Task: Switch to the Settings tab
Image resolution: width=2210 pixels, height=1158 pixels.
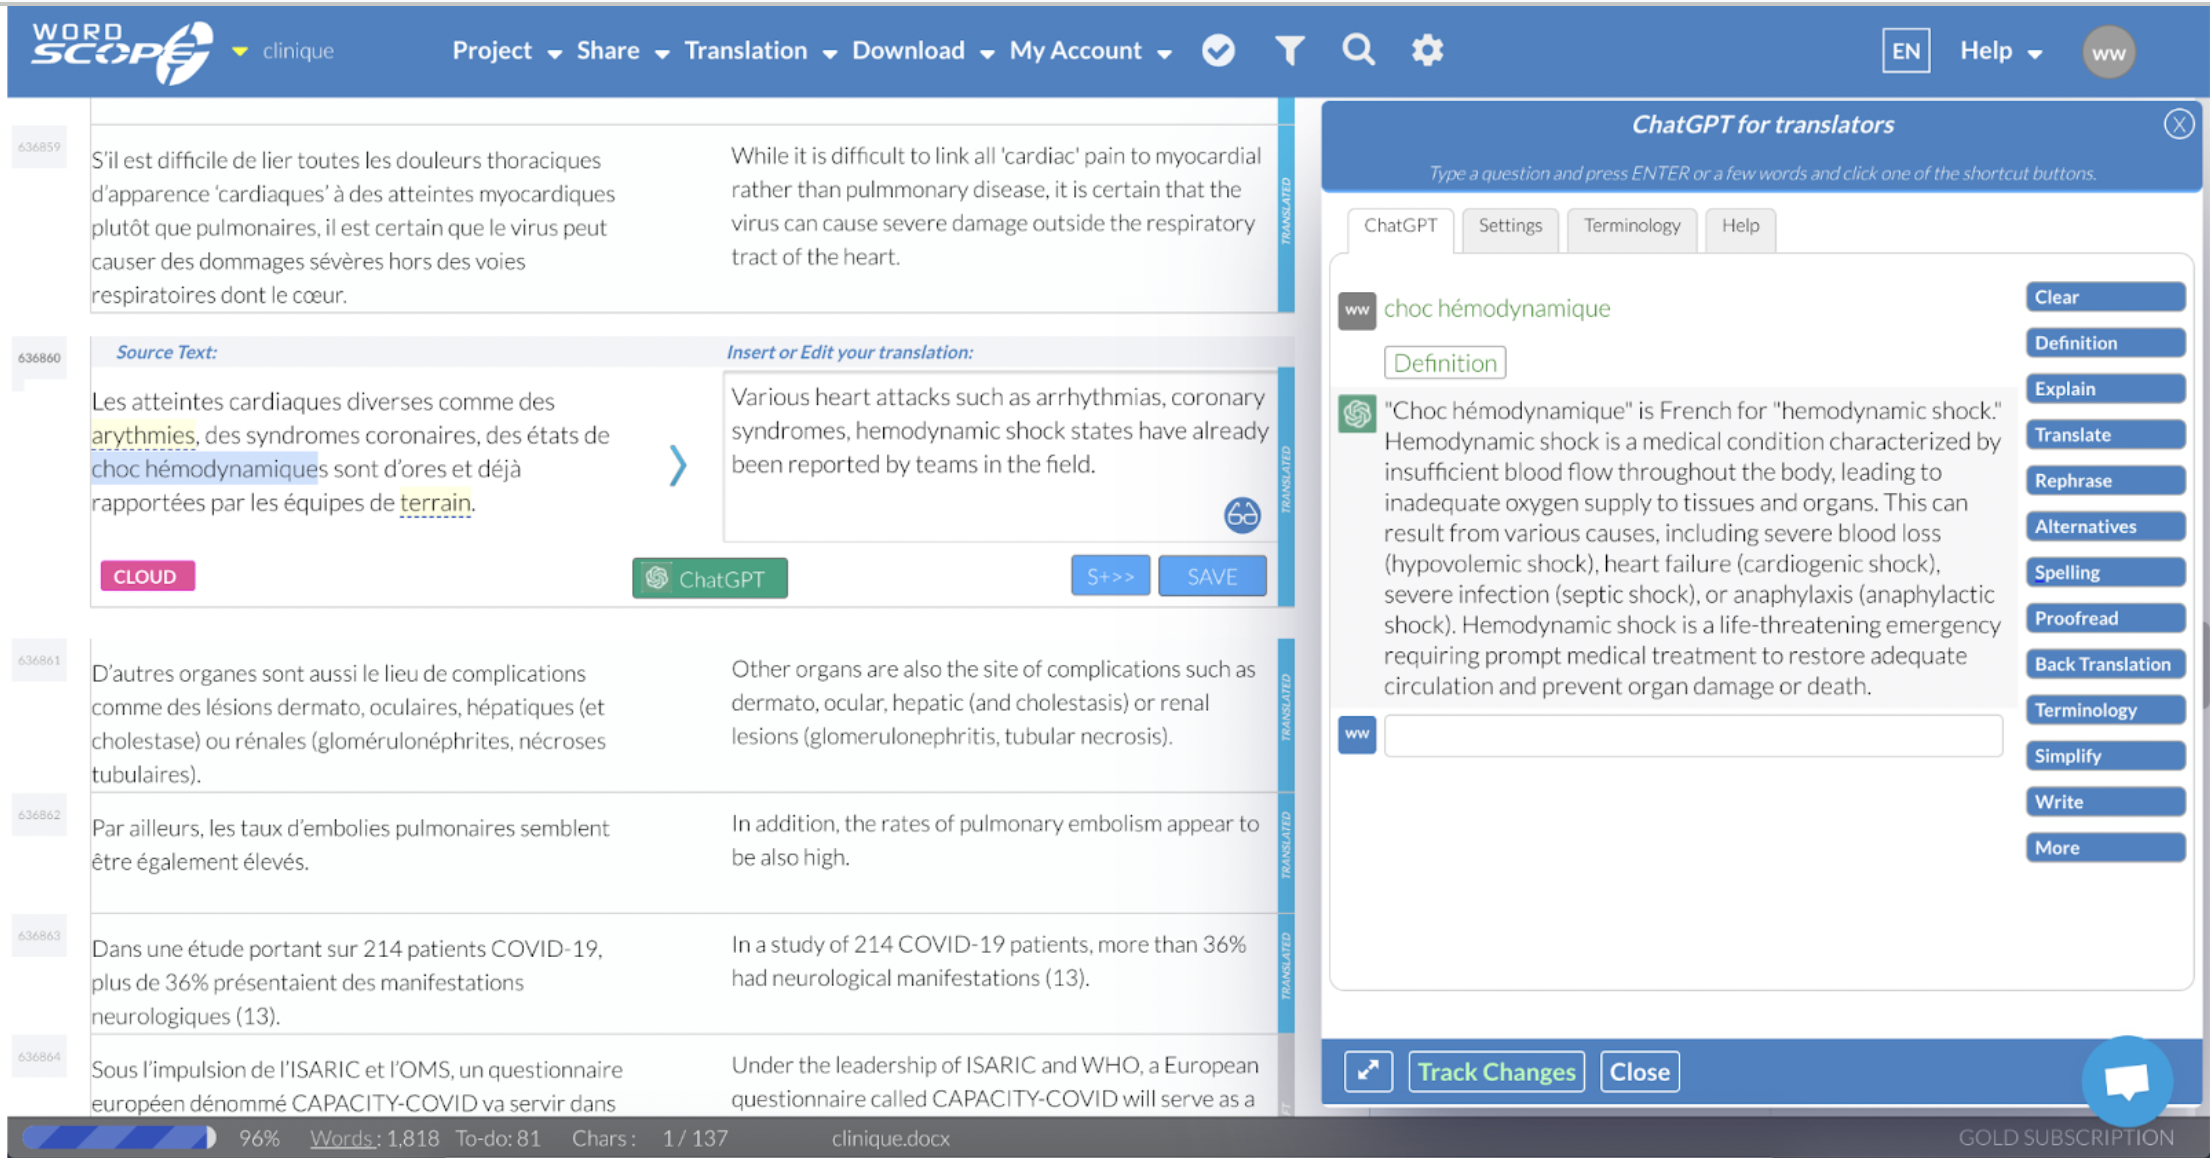Action: click(x=1509, y=226)
